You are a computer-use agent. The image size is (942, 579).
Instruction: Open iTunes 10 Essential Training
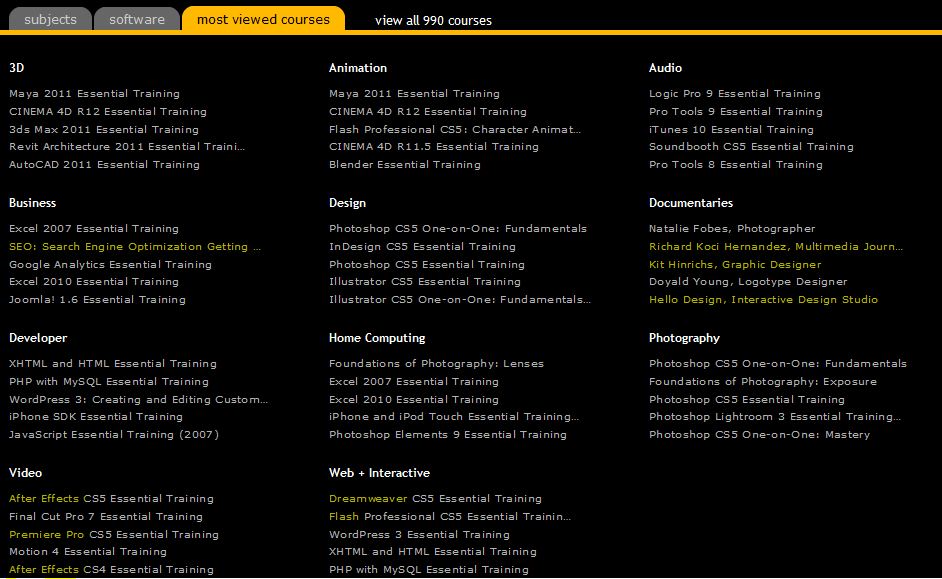coord(732,130)
